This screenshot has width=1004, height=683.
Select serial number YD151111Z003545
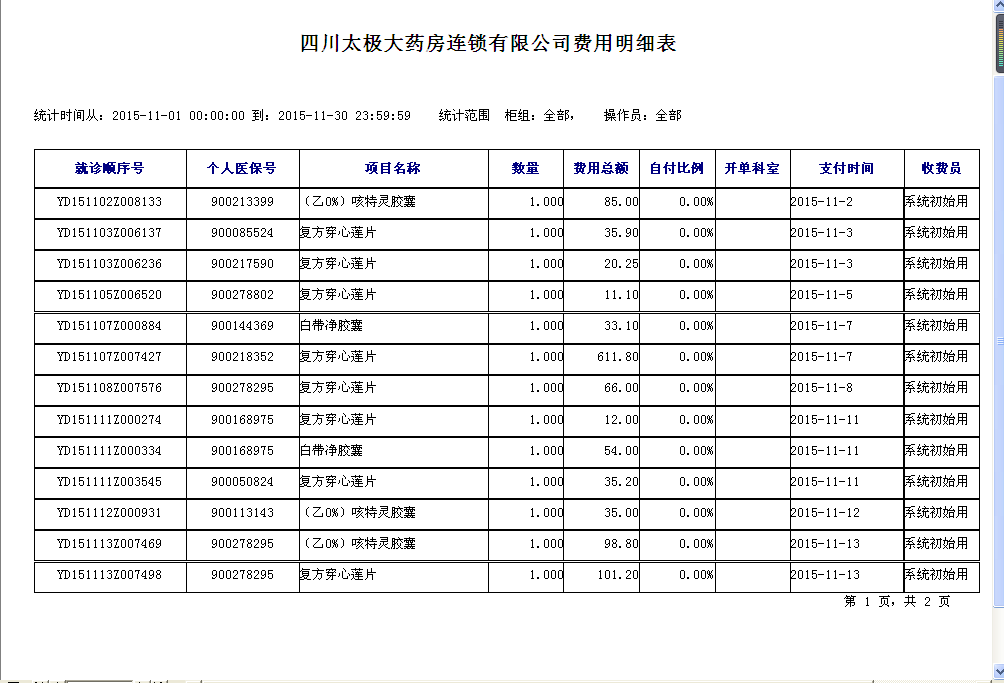(109, 482)
